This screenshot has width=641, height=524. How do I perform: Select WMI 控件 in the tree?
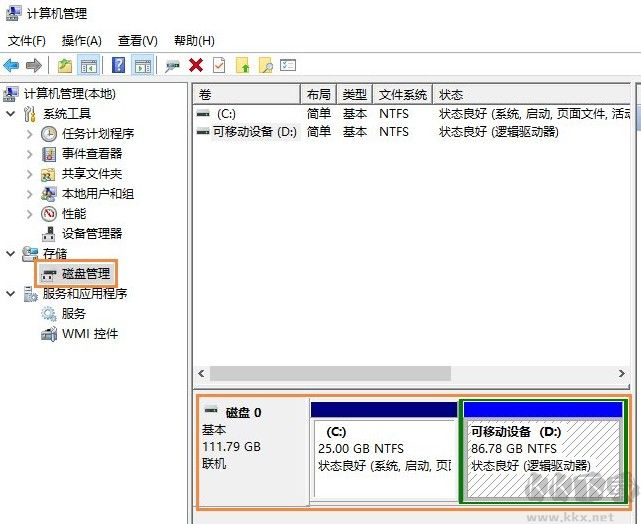tap(90, 334)
